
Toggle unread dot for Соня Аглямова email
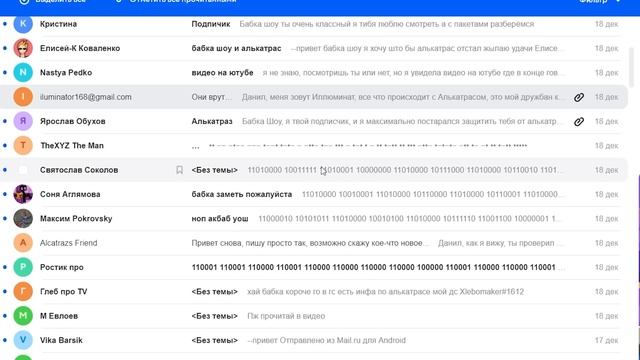point(5,194)
